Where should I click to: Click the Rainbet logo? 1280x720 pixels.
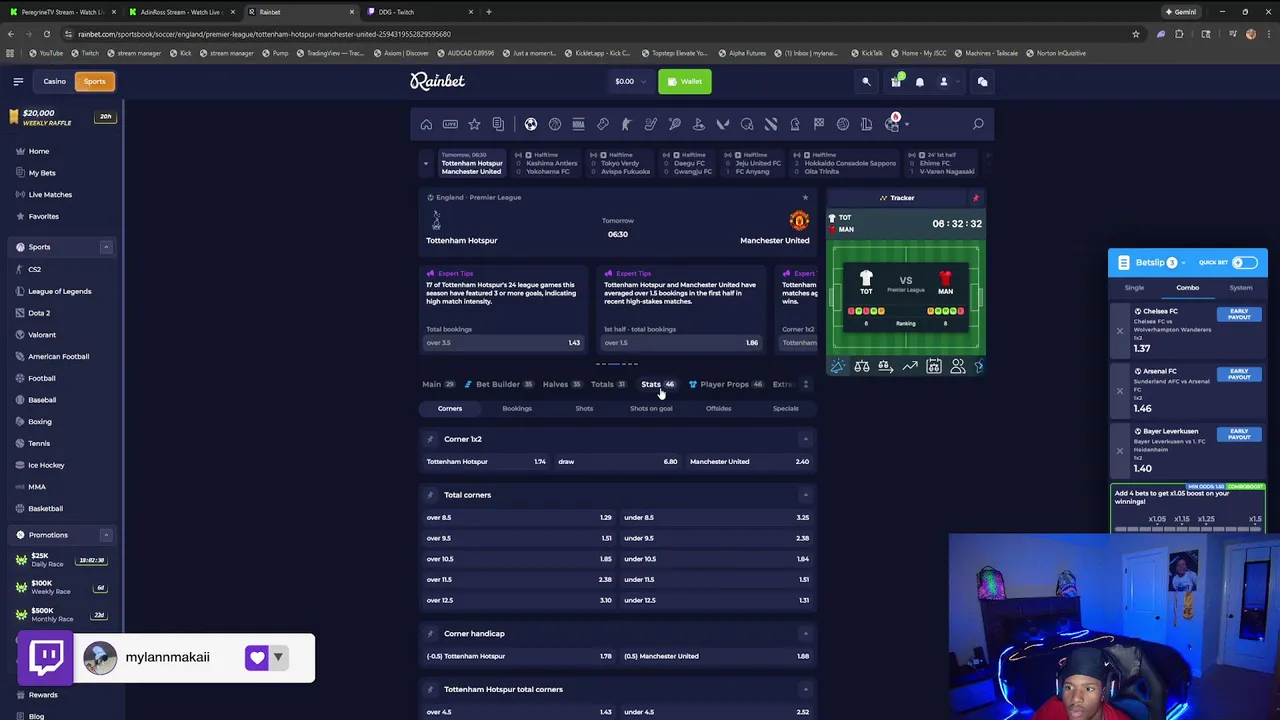[437, 82]
